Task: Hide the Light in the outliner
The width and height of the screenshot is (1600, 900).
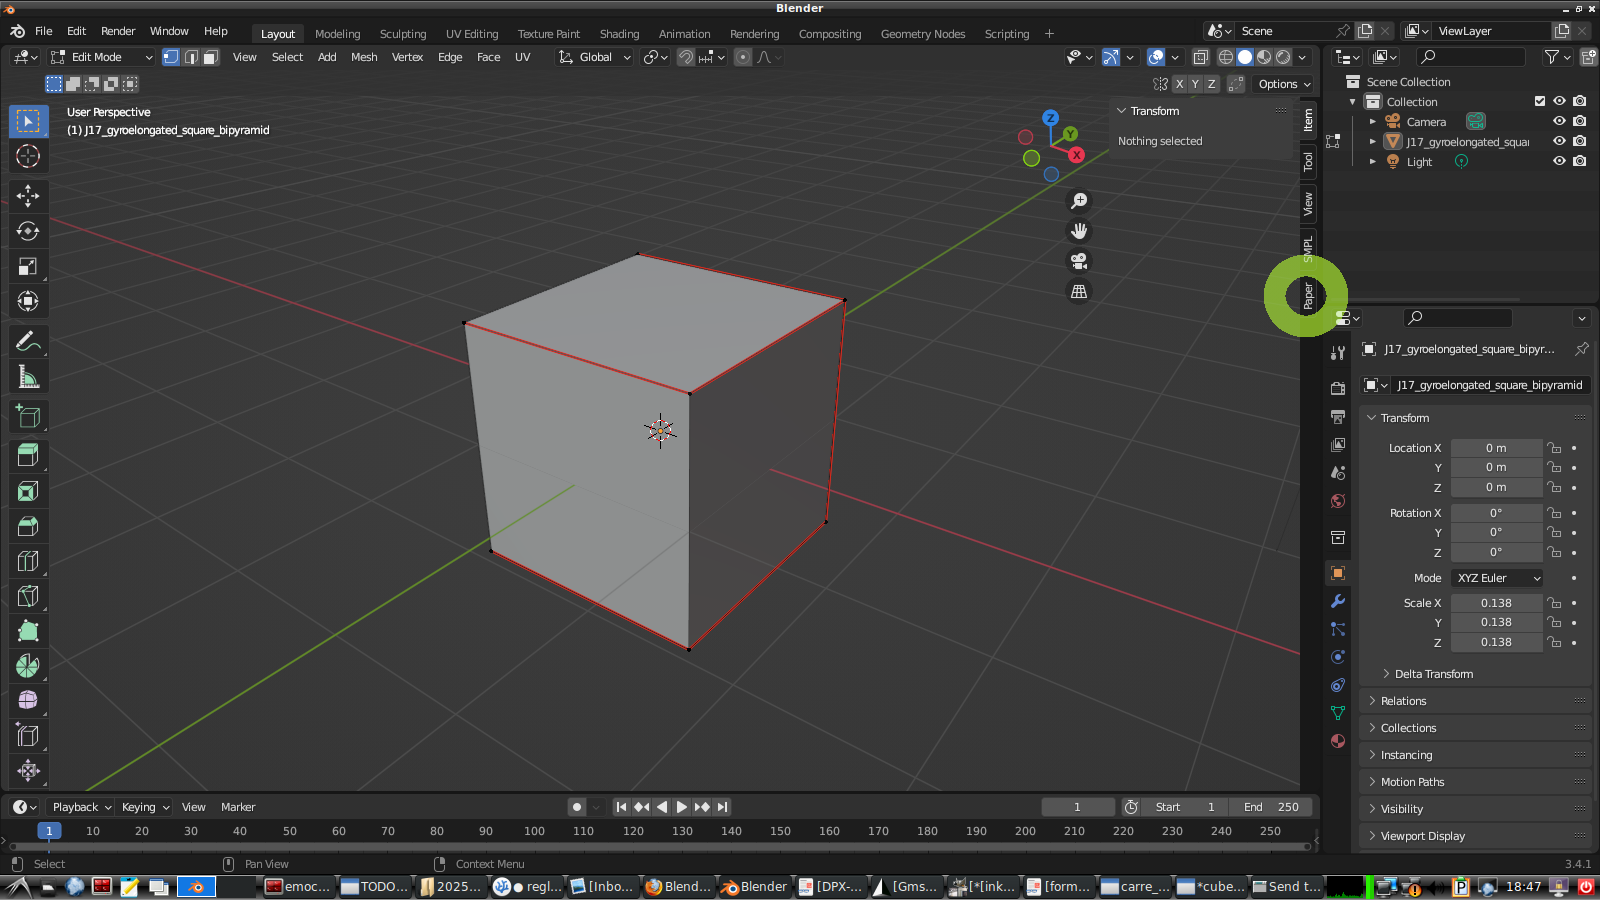Action: 1559,161
